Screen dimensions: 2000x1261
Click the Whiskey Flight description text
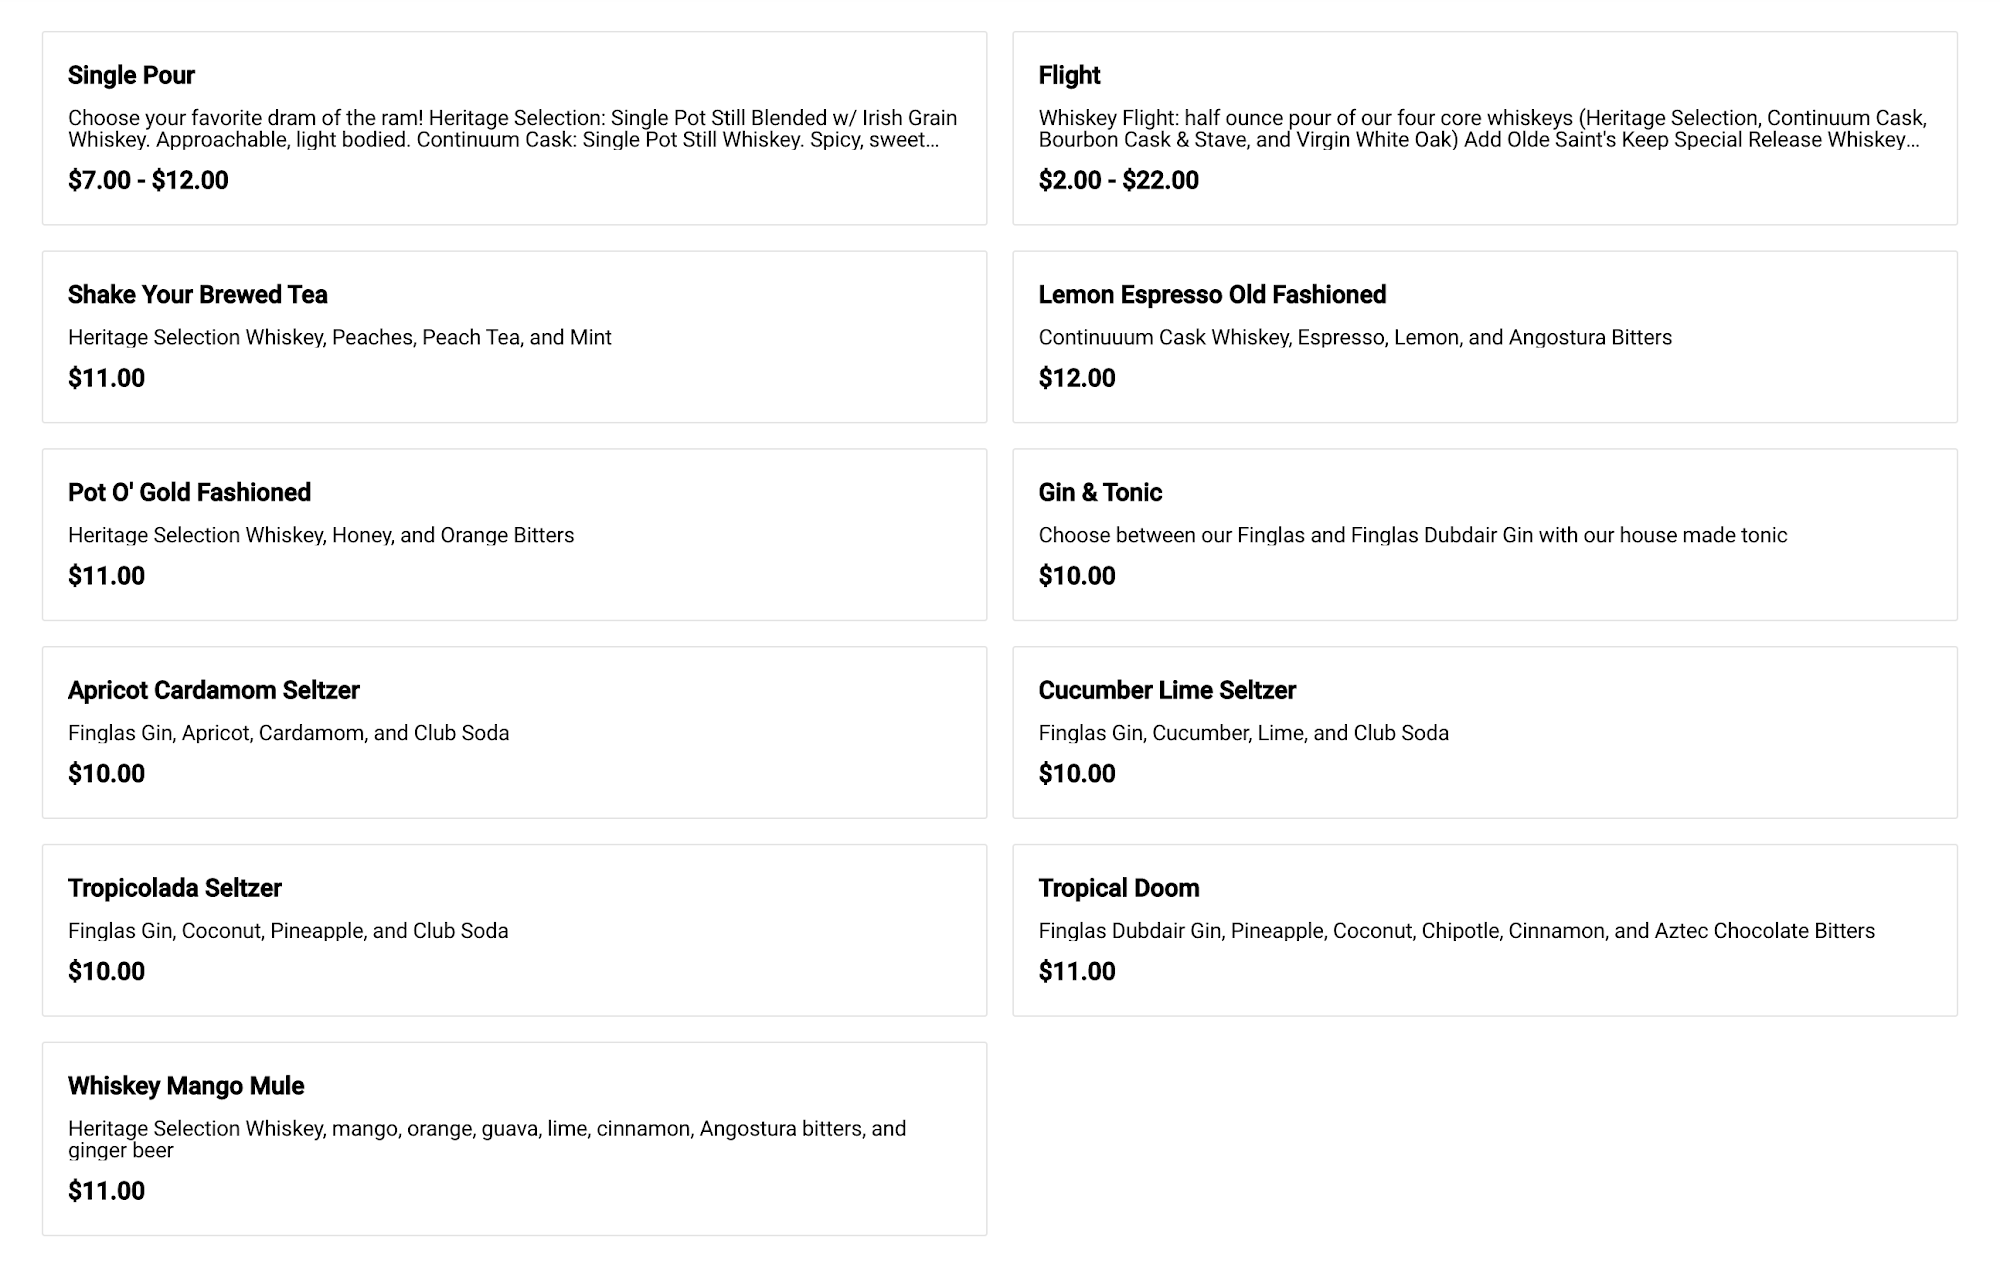click(1482, 129)
